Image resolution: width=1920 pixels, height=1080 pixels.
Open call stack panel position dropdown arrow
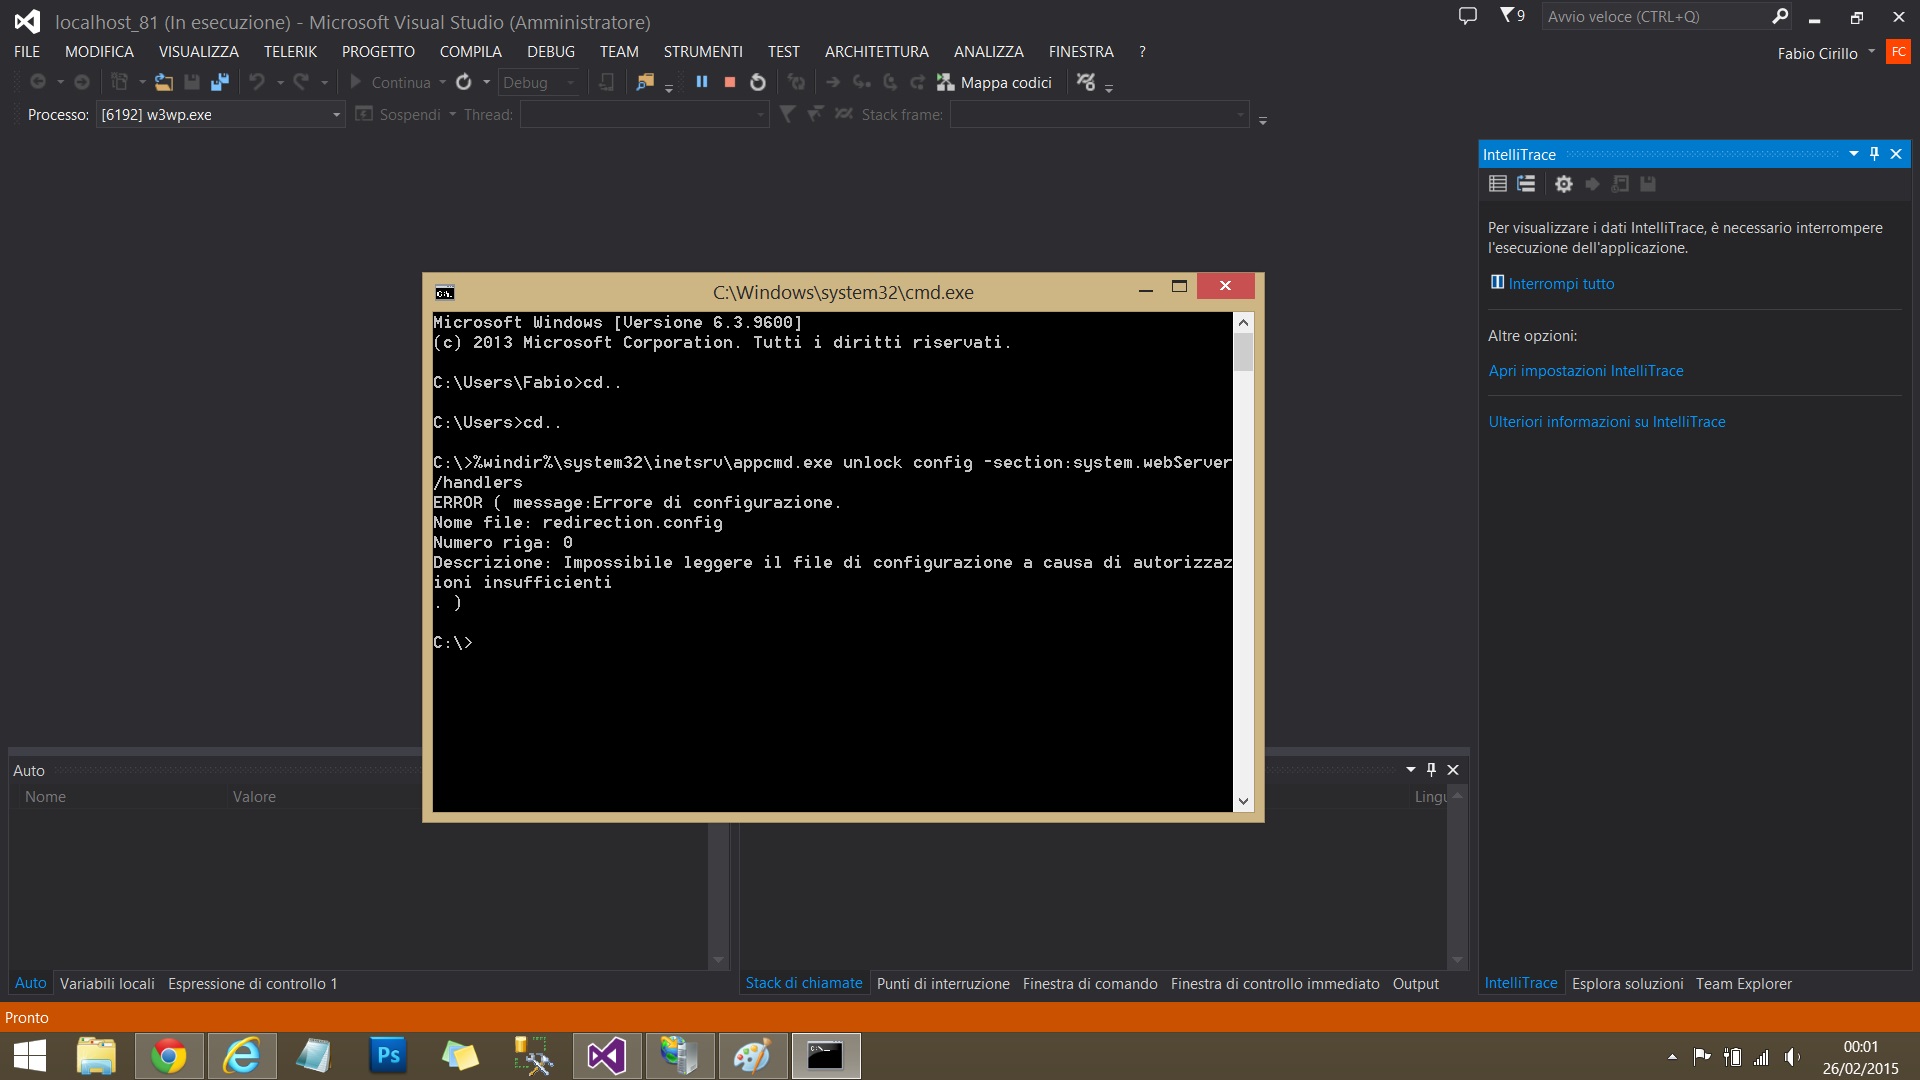pos(1411,770)
